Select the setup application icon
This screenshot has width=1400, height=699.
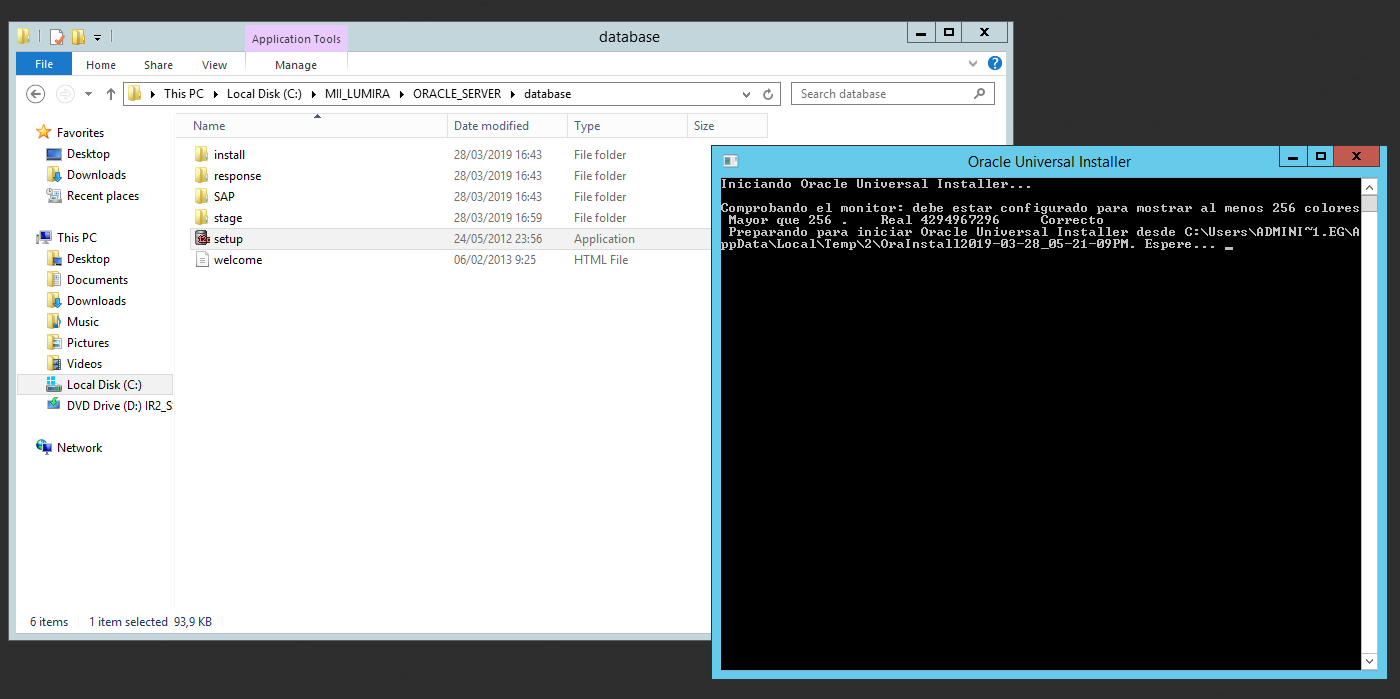(x=201, y=239)
